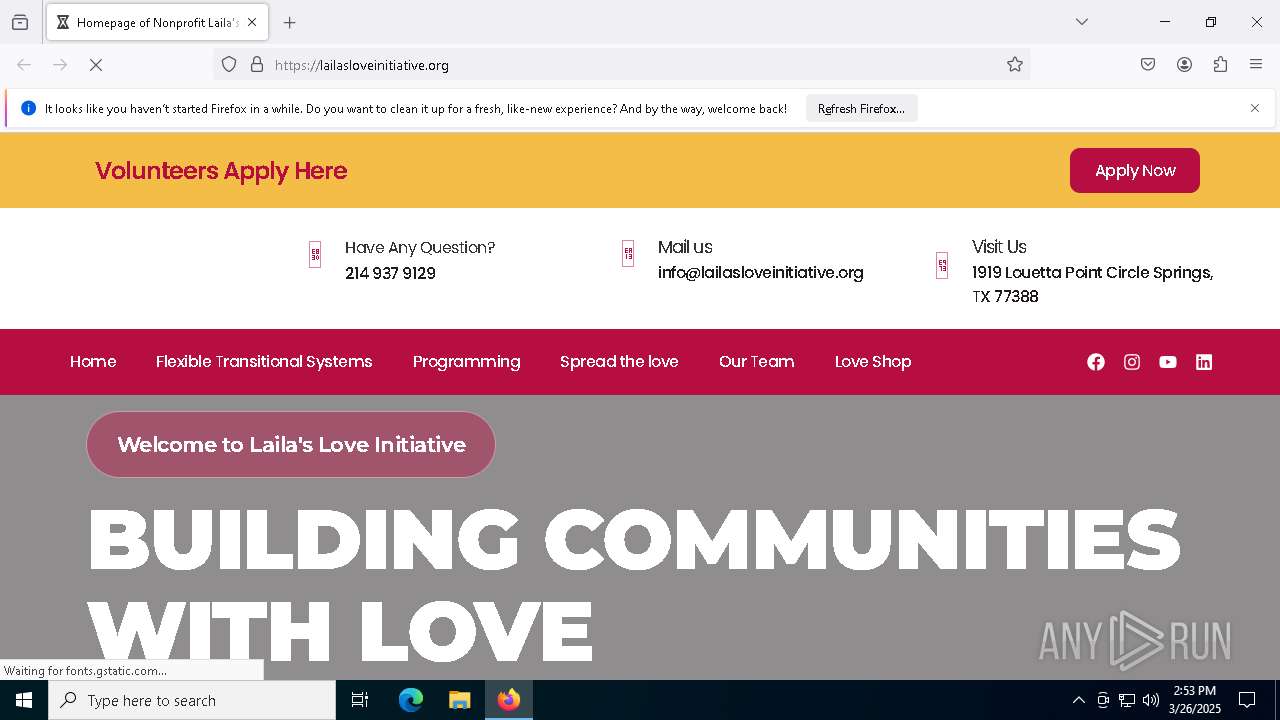Go forward to next page
The width and height of the screenshot is (1280, 720).
click(x=60, y=65)
